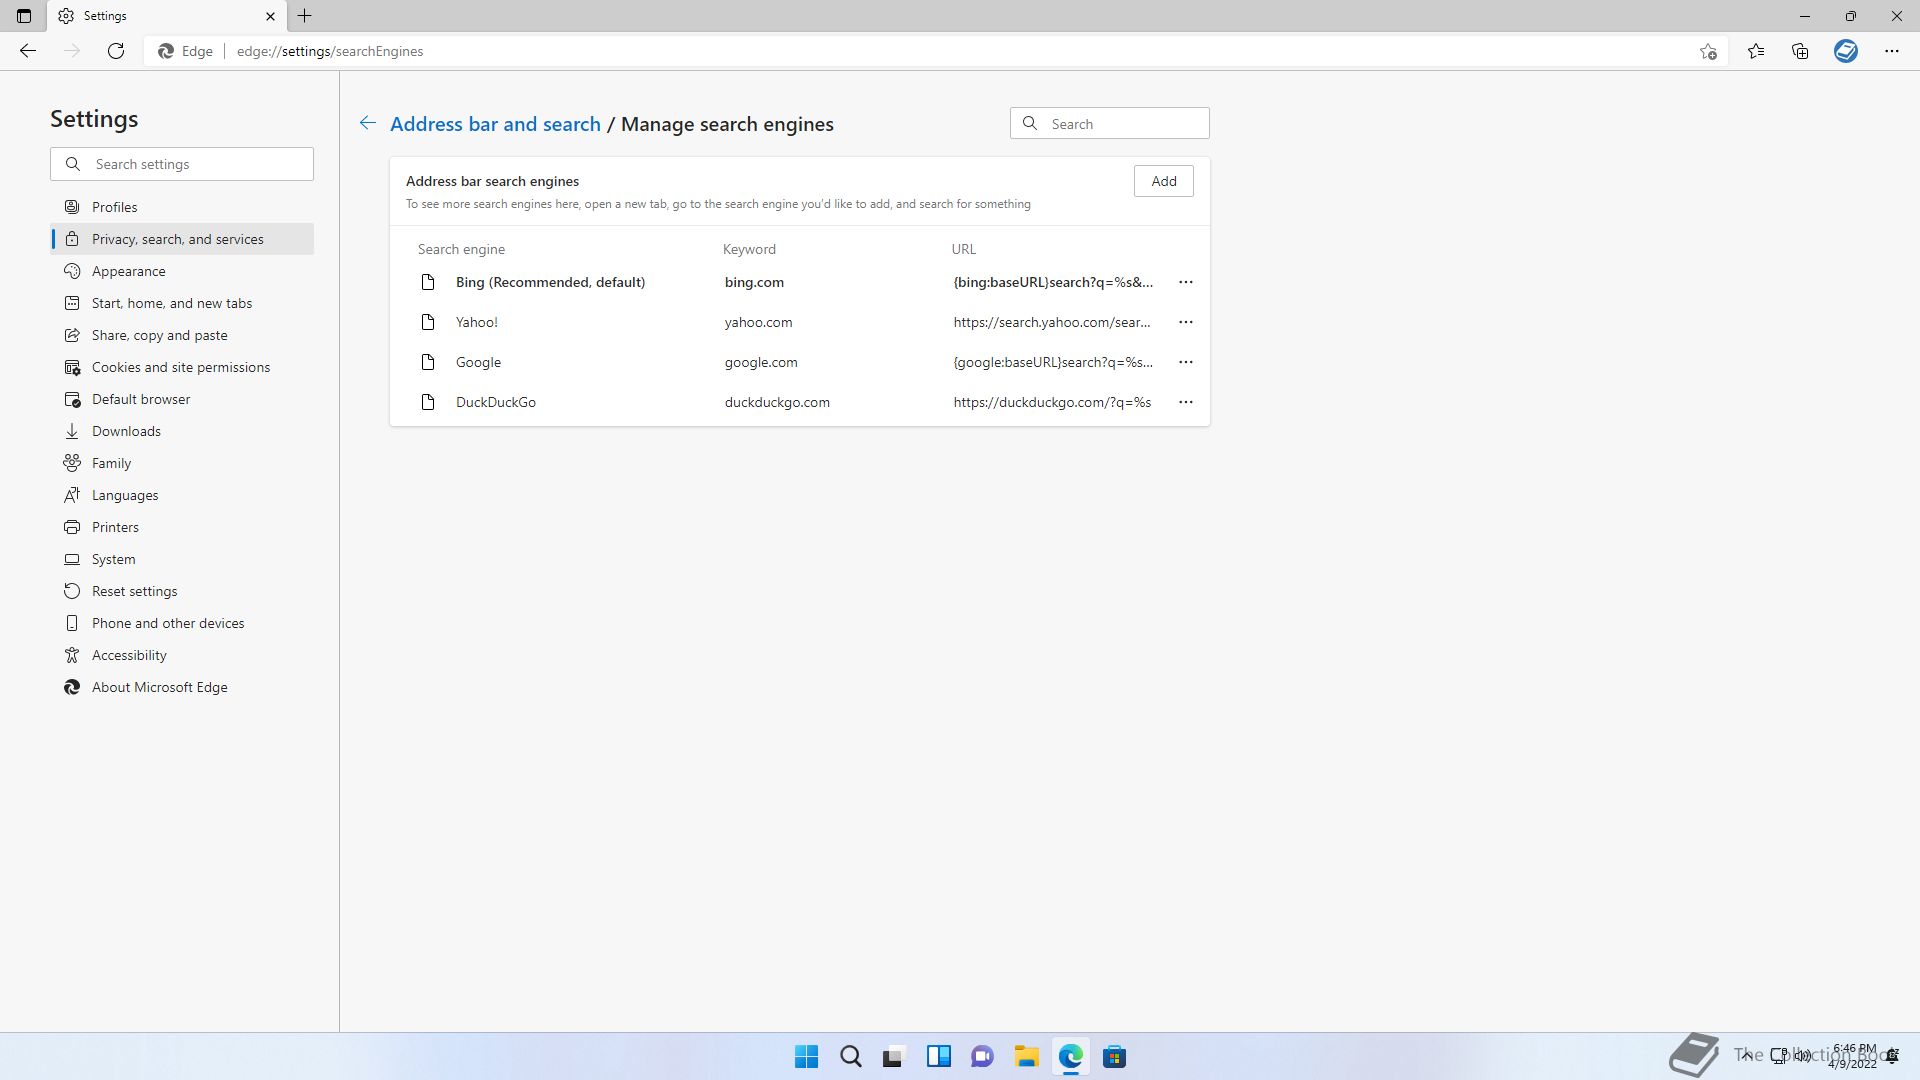This screenshot has height=1080, width=1920.
Task: Click the https://search.yahoo.com URL cell
Action: tap(1052, 322)
